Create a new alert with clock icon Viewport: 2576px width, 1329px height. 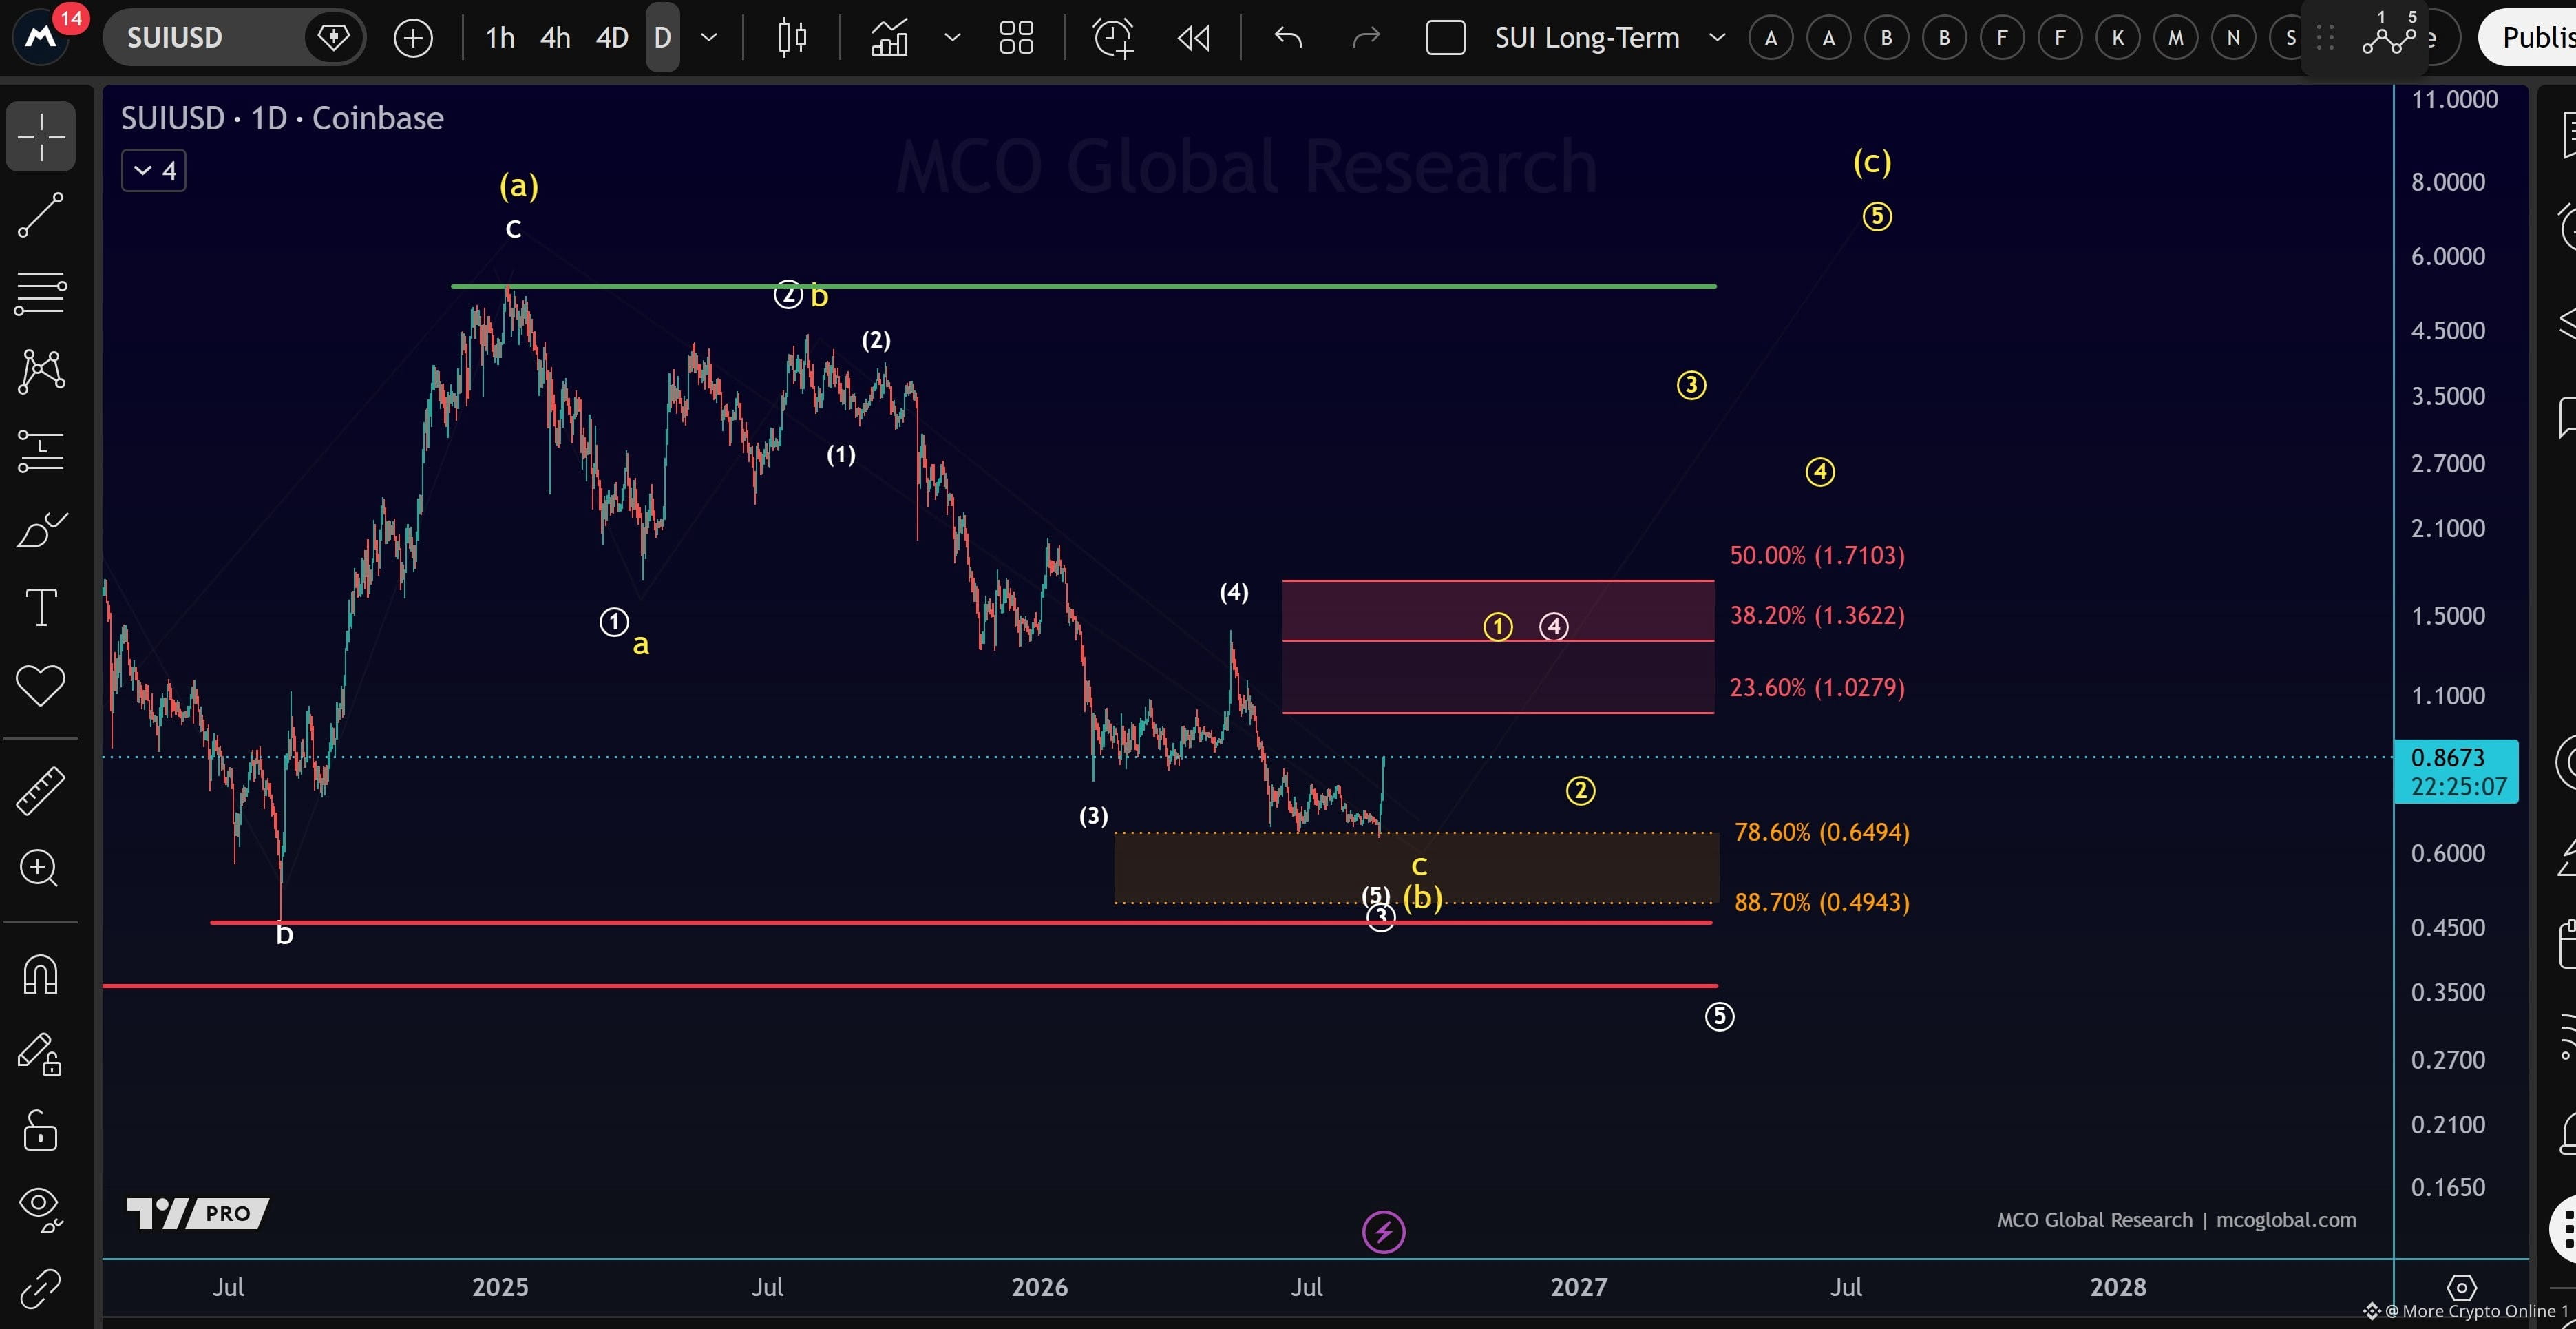(1114, 38)
